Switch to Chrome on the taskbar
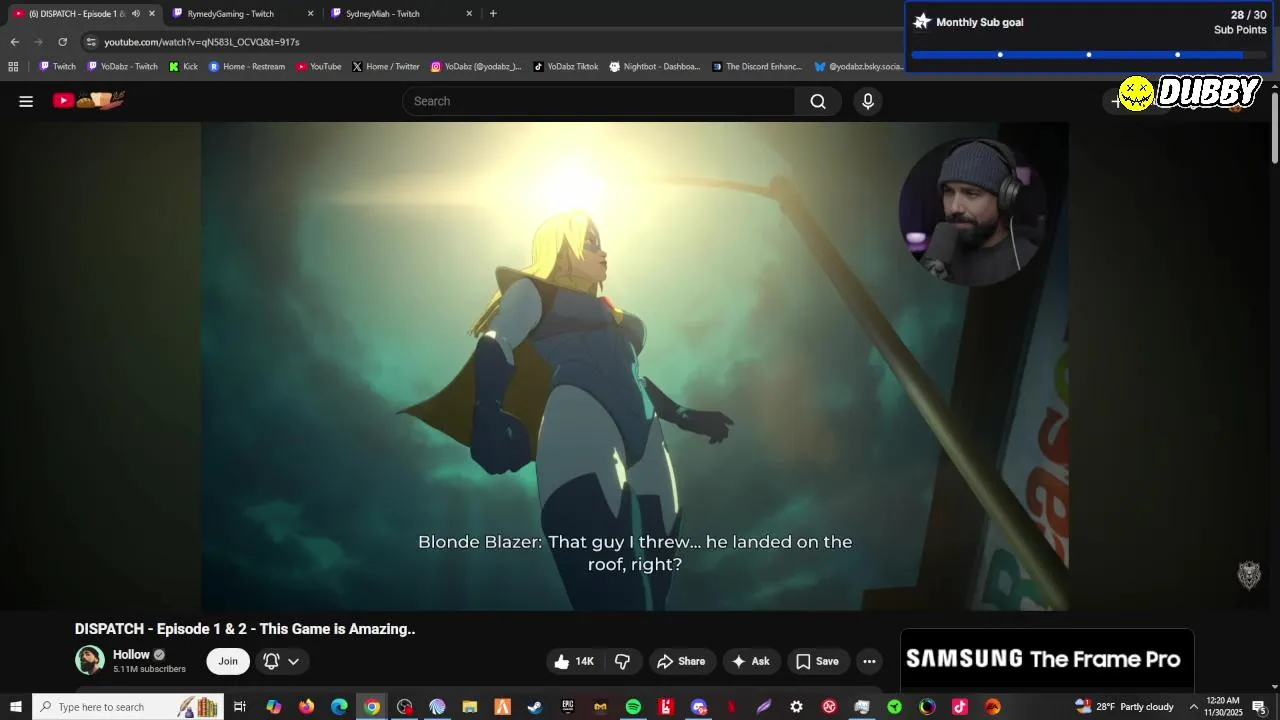Viewport: 1280px width, 720px height. coord(372,707)
